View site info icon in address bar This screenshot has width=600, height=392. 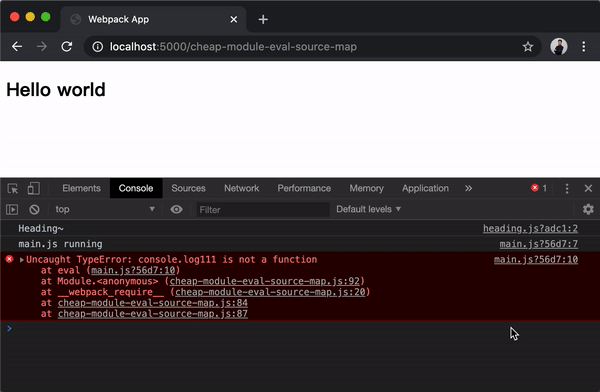click(98, 47)
